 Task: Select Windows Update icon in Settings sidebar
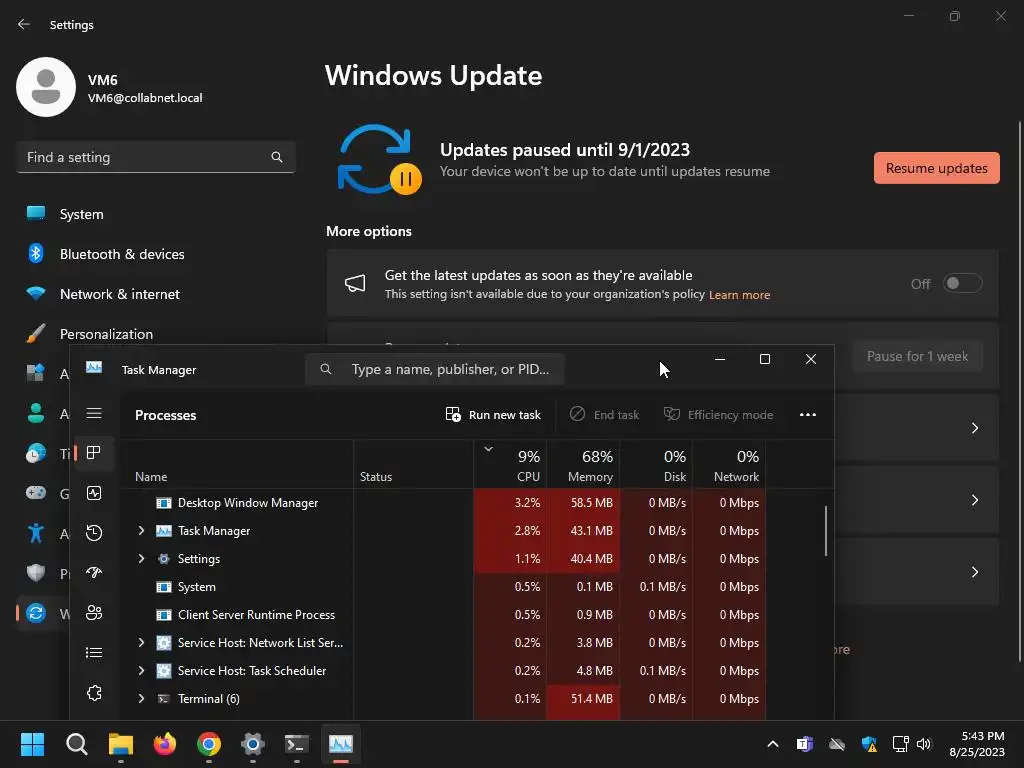click(36, 613)
